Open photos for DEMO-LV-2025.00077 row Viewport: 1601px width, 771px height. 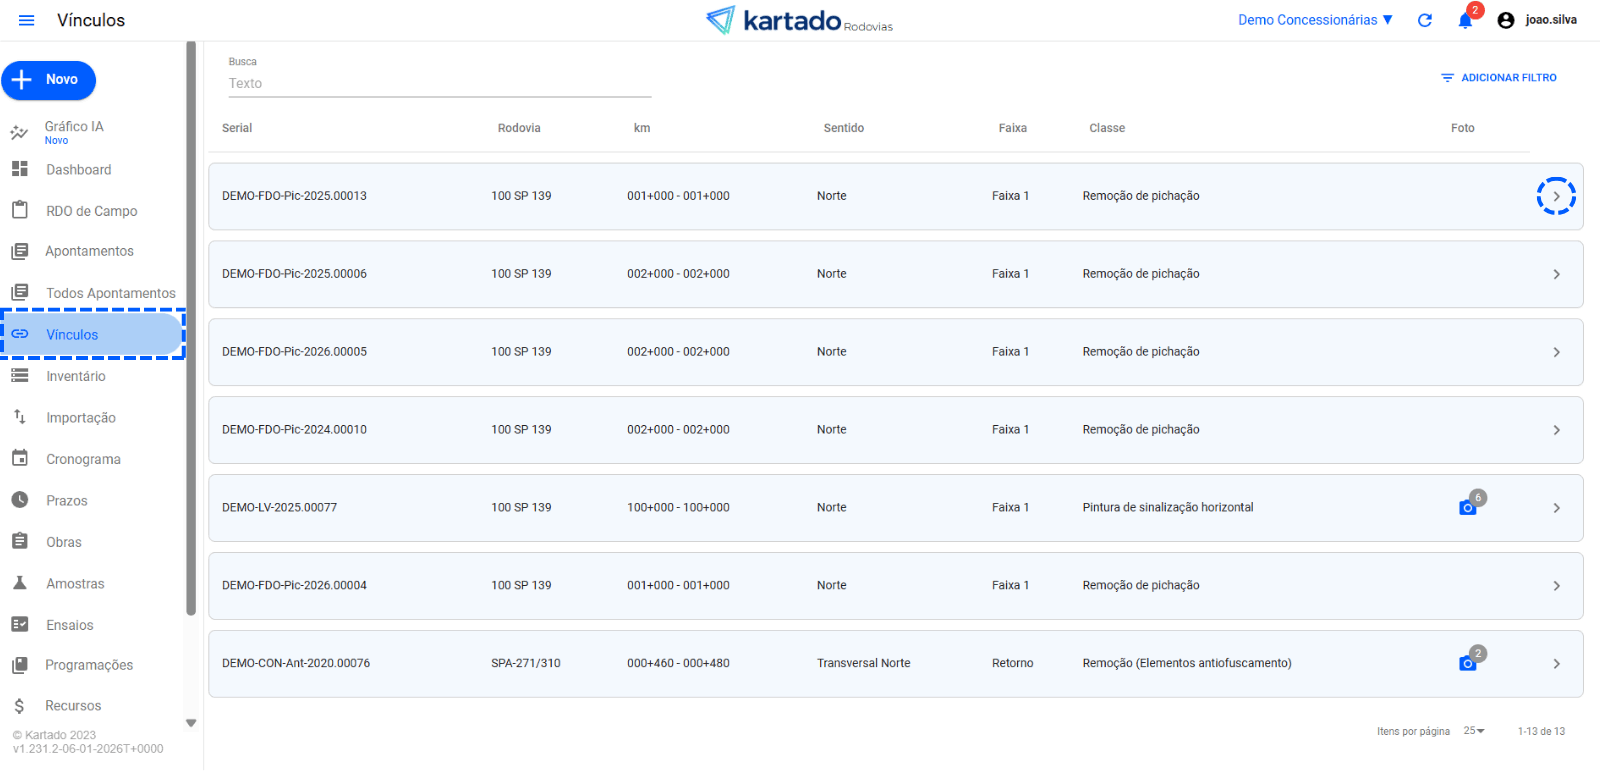point(1467,507)
